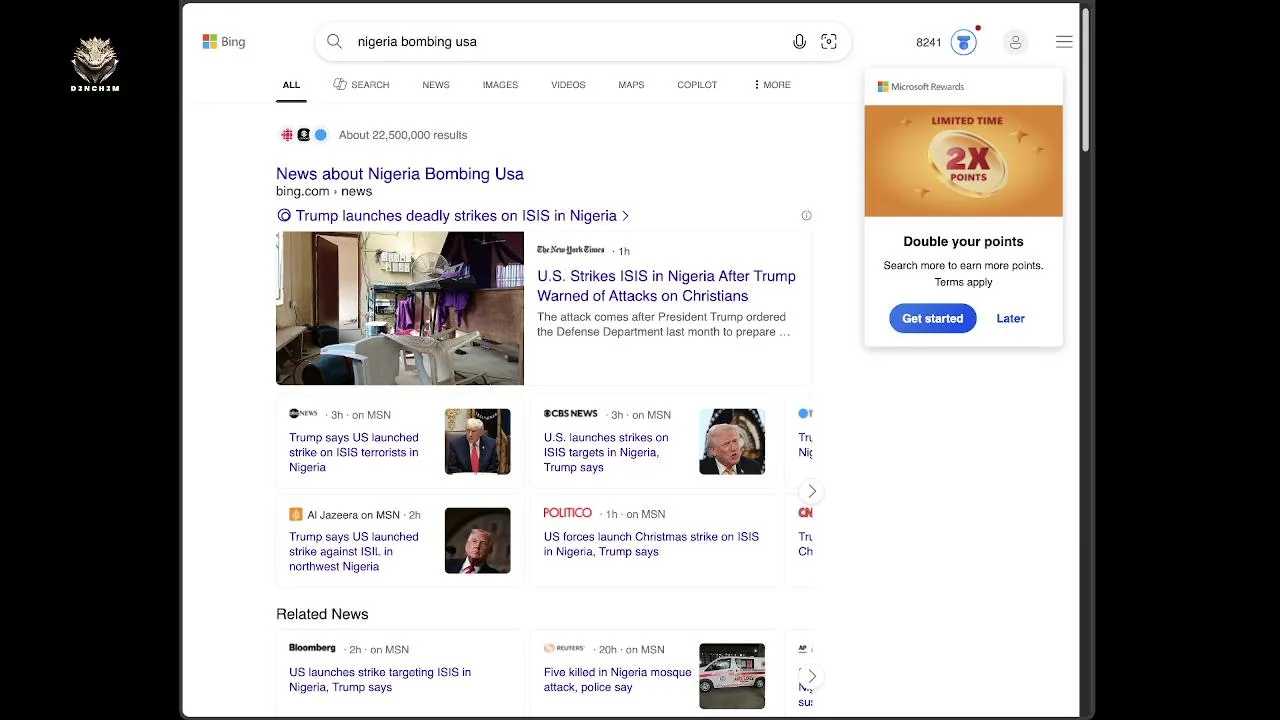This screenshot has height=720, width=1280.
Task: Click the 8241 rewards points count
Action: [929, 42]
